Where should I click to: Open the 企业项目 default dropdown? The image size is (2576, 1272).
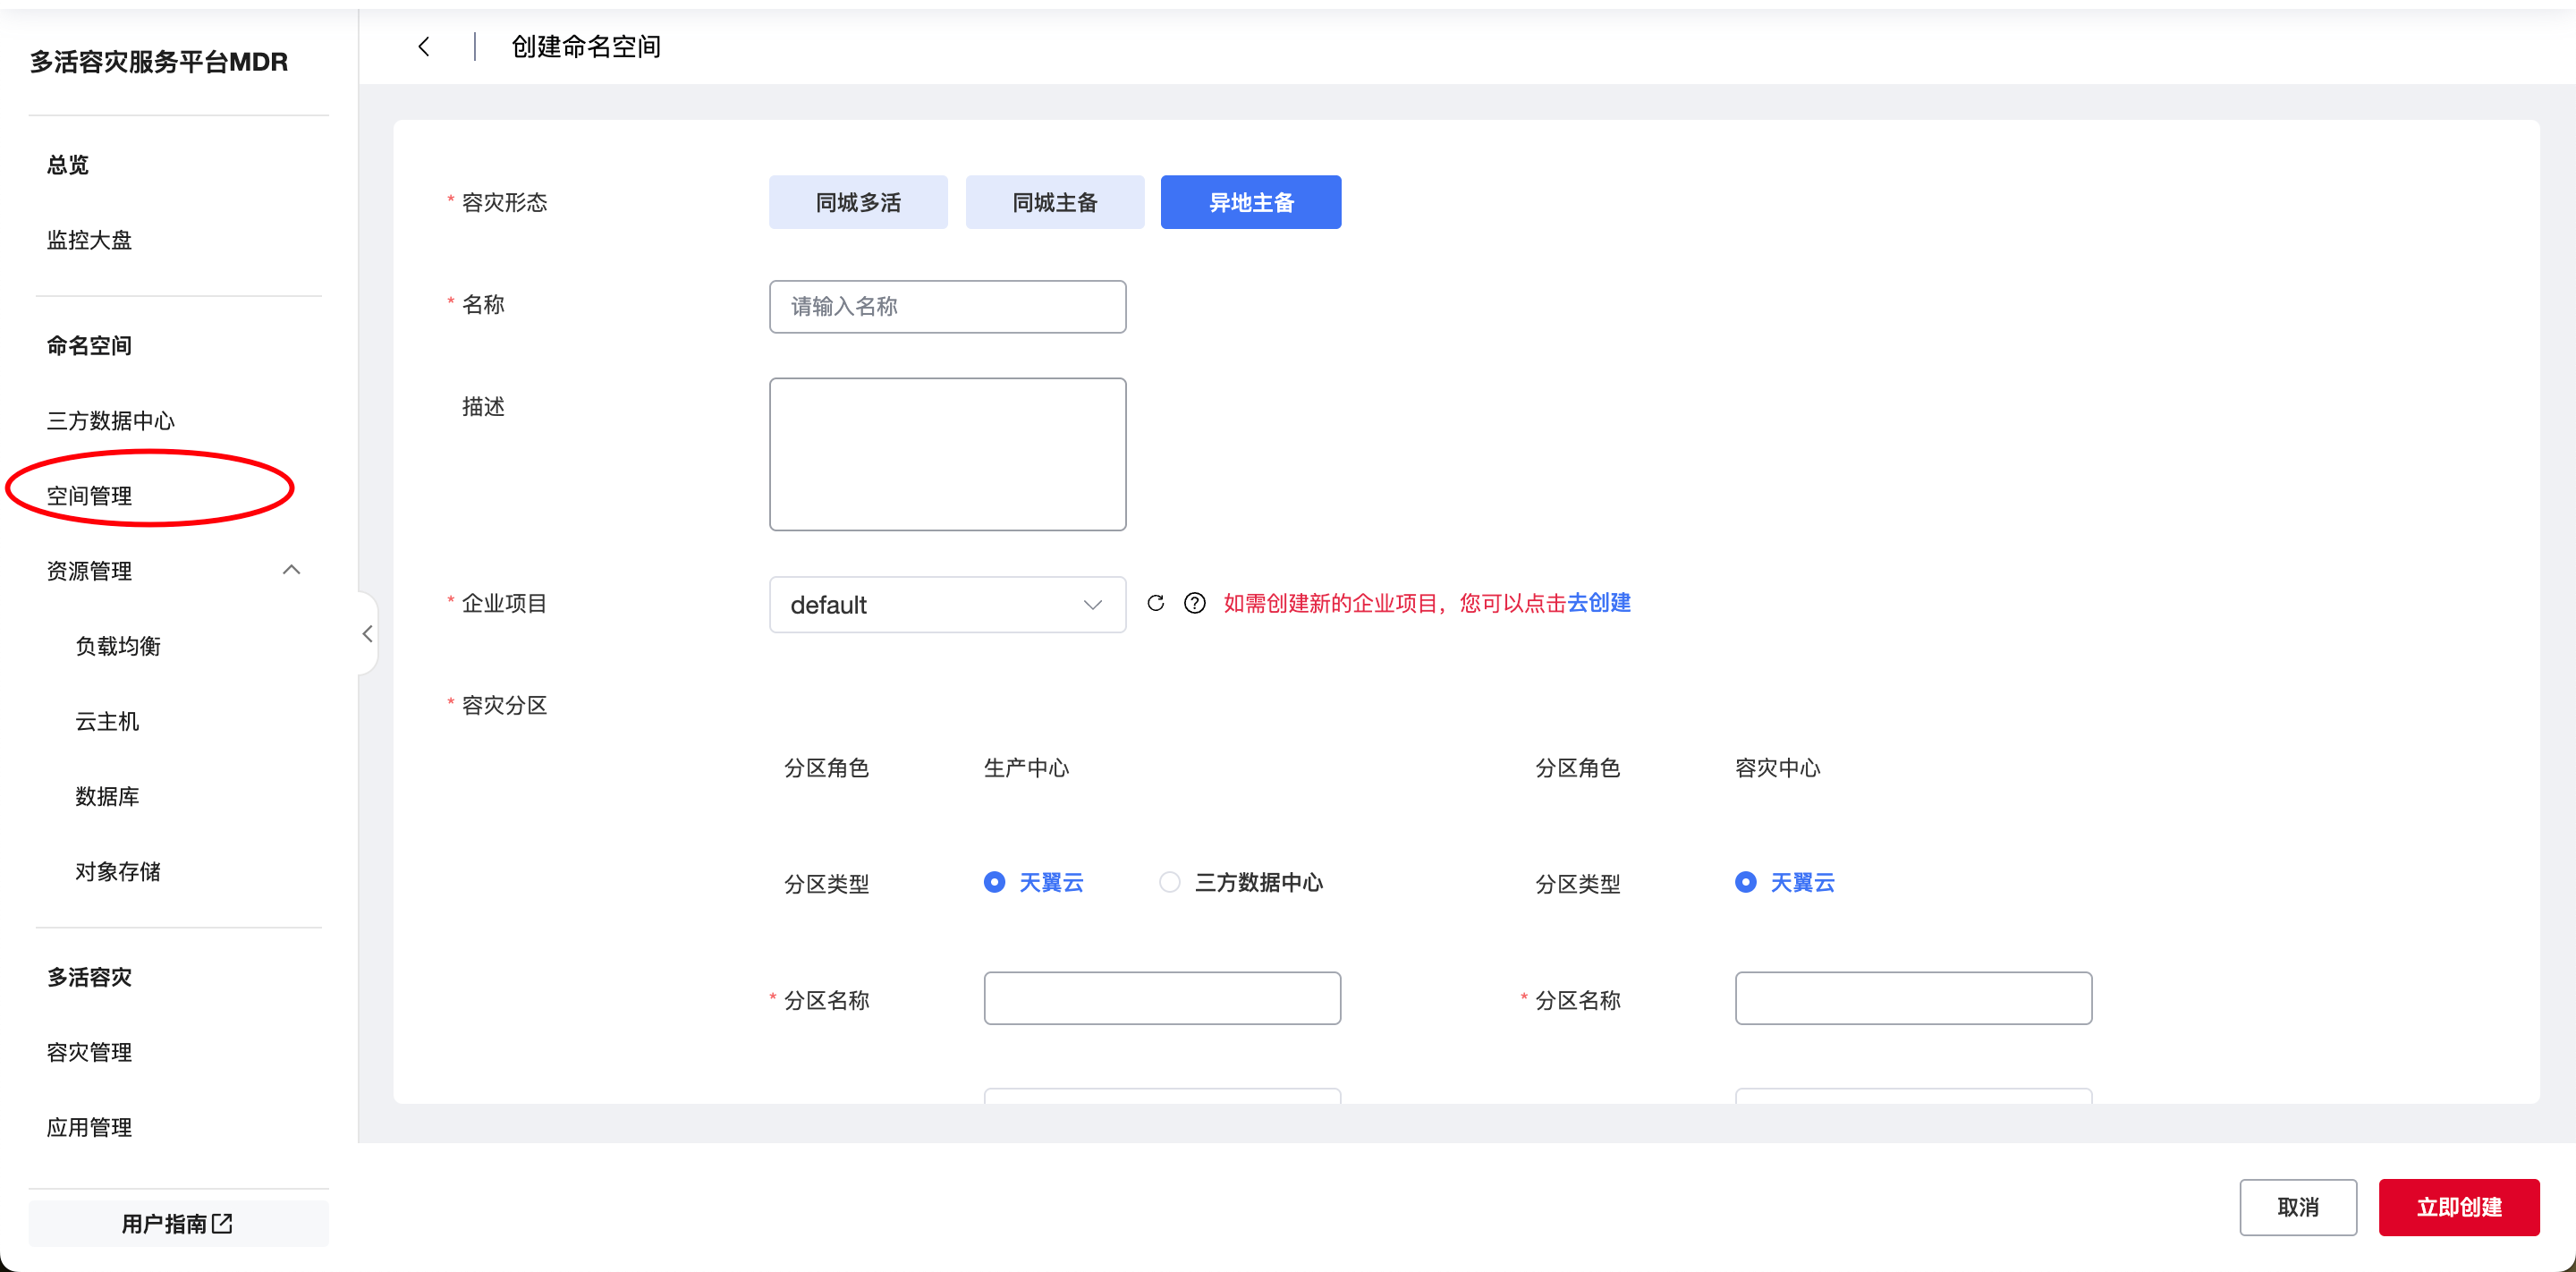946,604
